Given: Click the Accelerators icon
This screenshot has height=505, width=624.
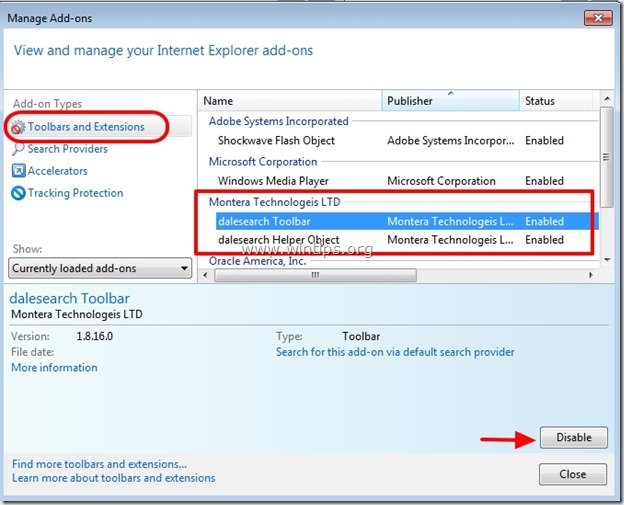Looking at the screenshot, I should tap(18, 171).
